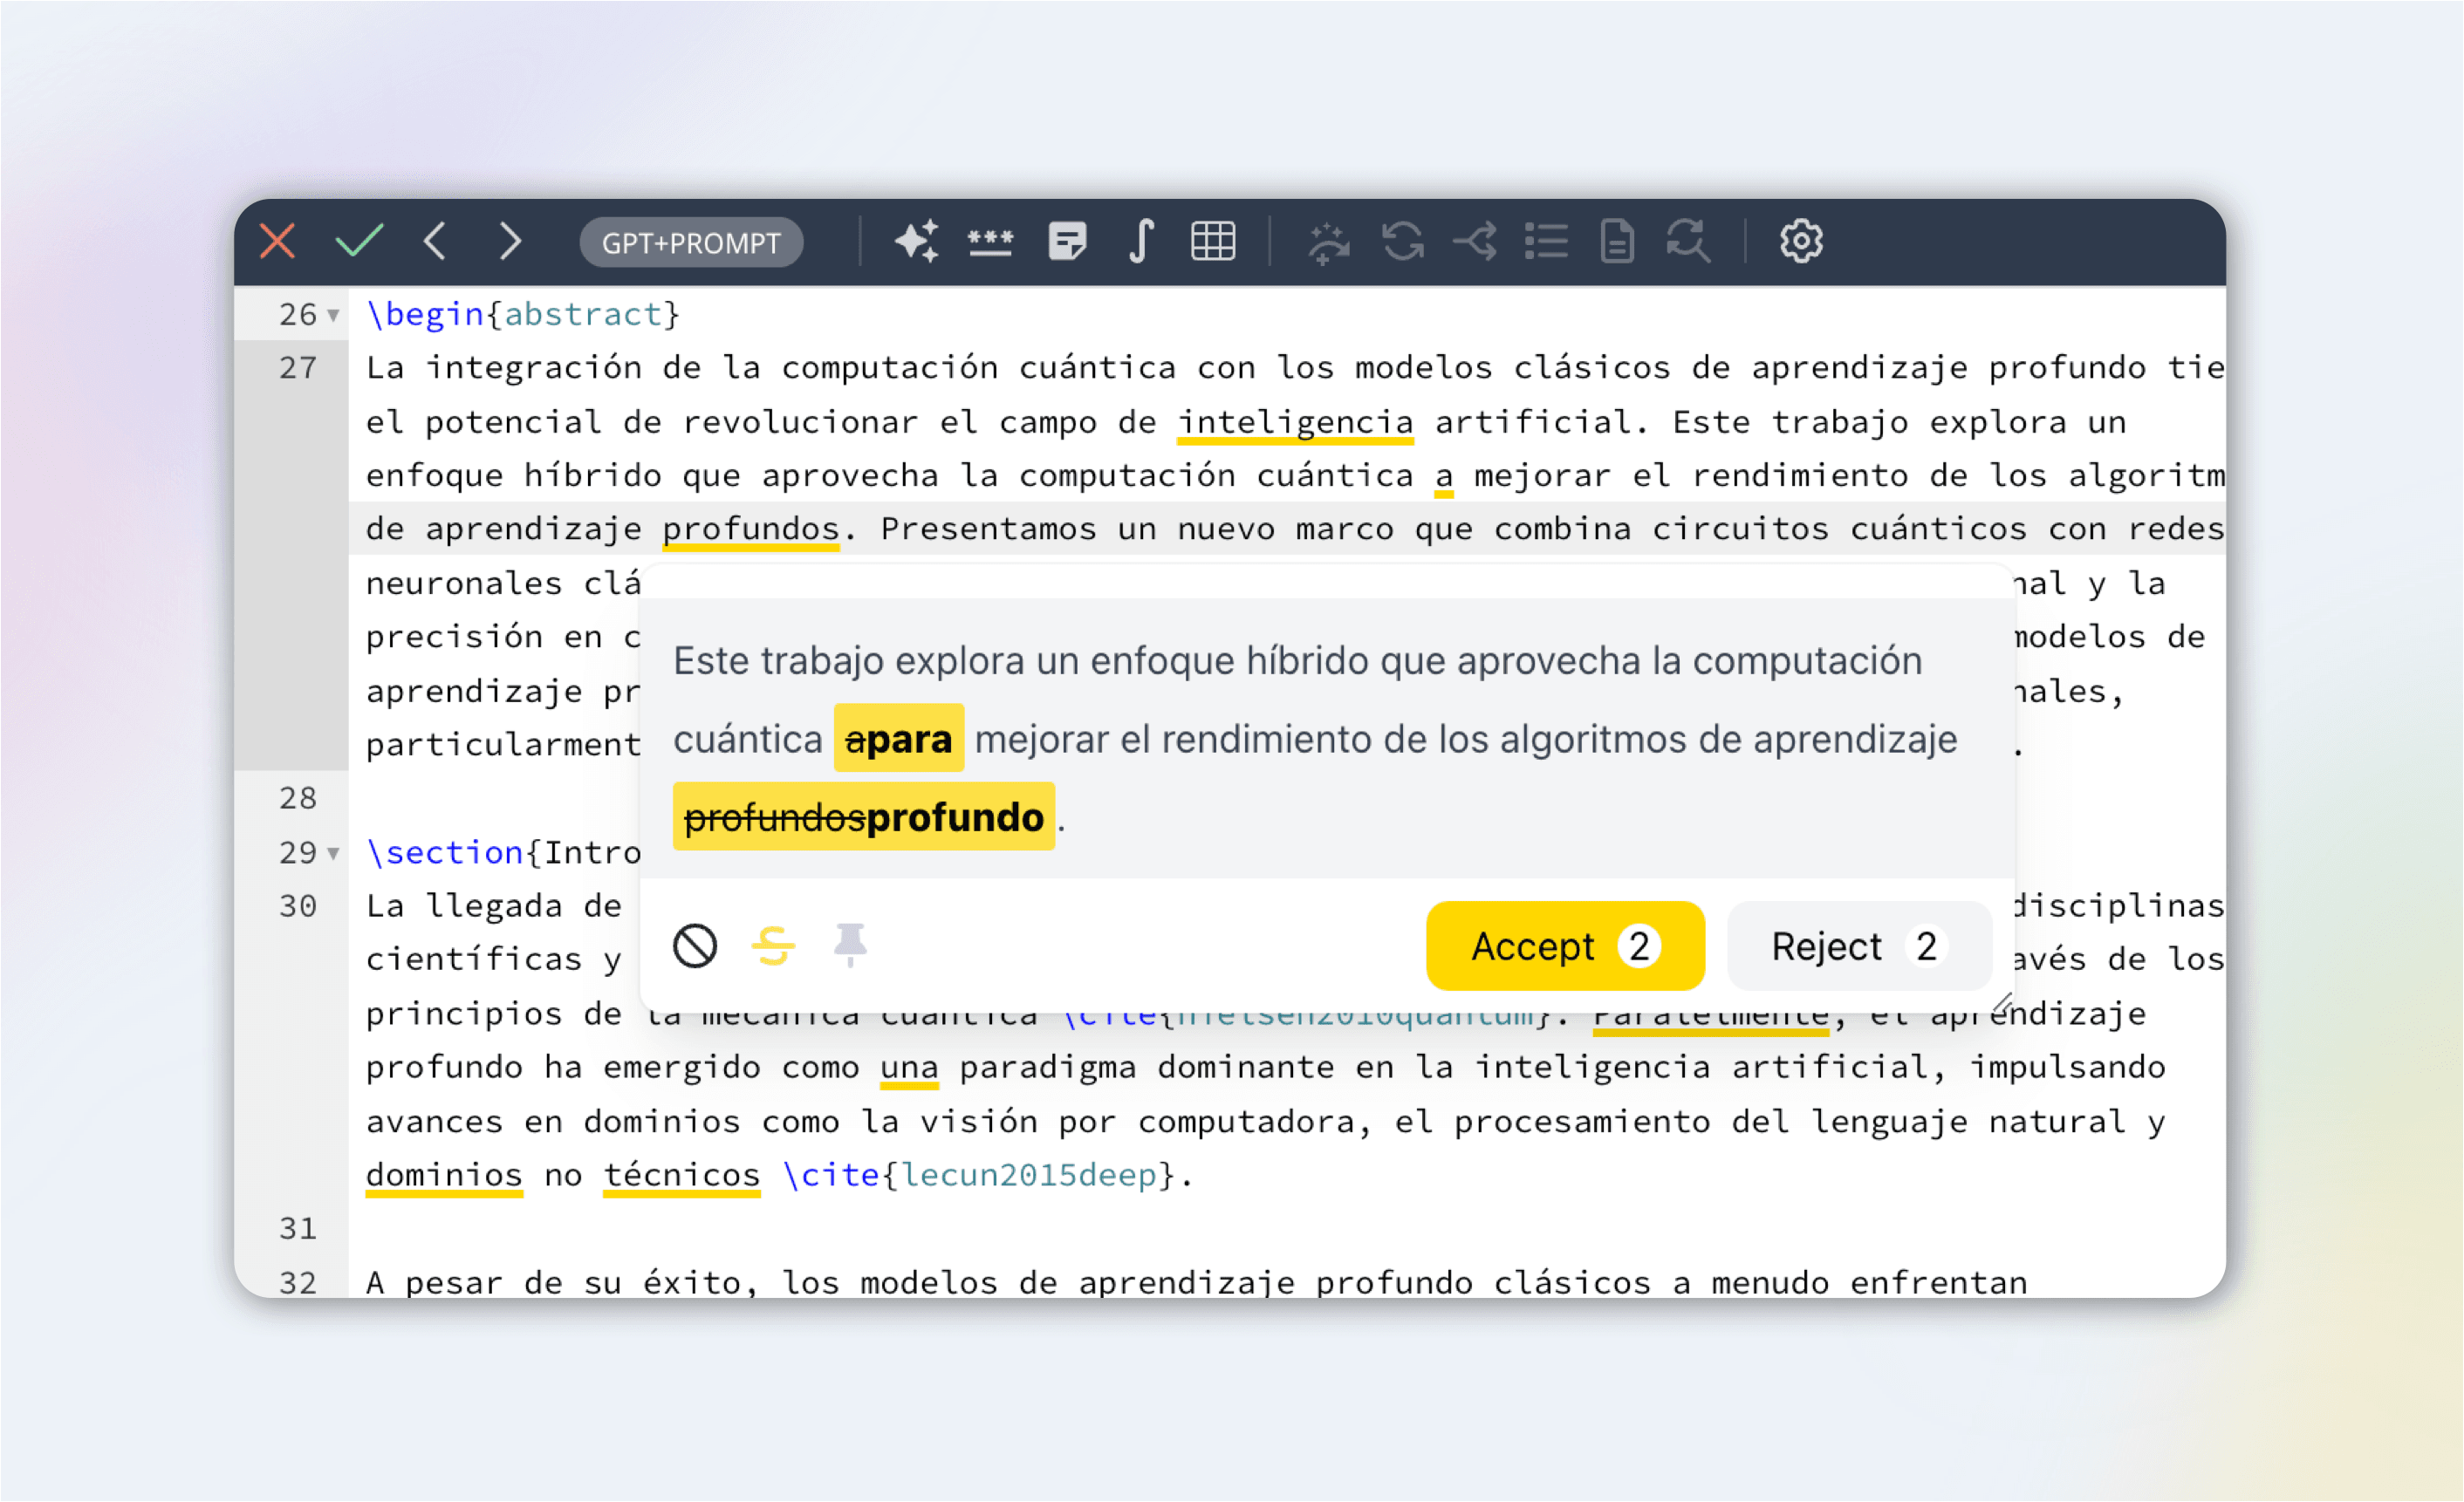Image resolution: width=2464 pixels, height=1502 pixels.
Task: Click the bulleted list icon in toolbar
Action: (x=1545, y=242)
